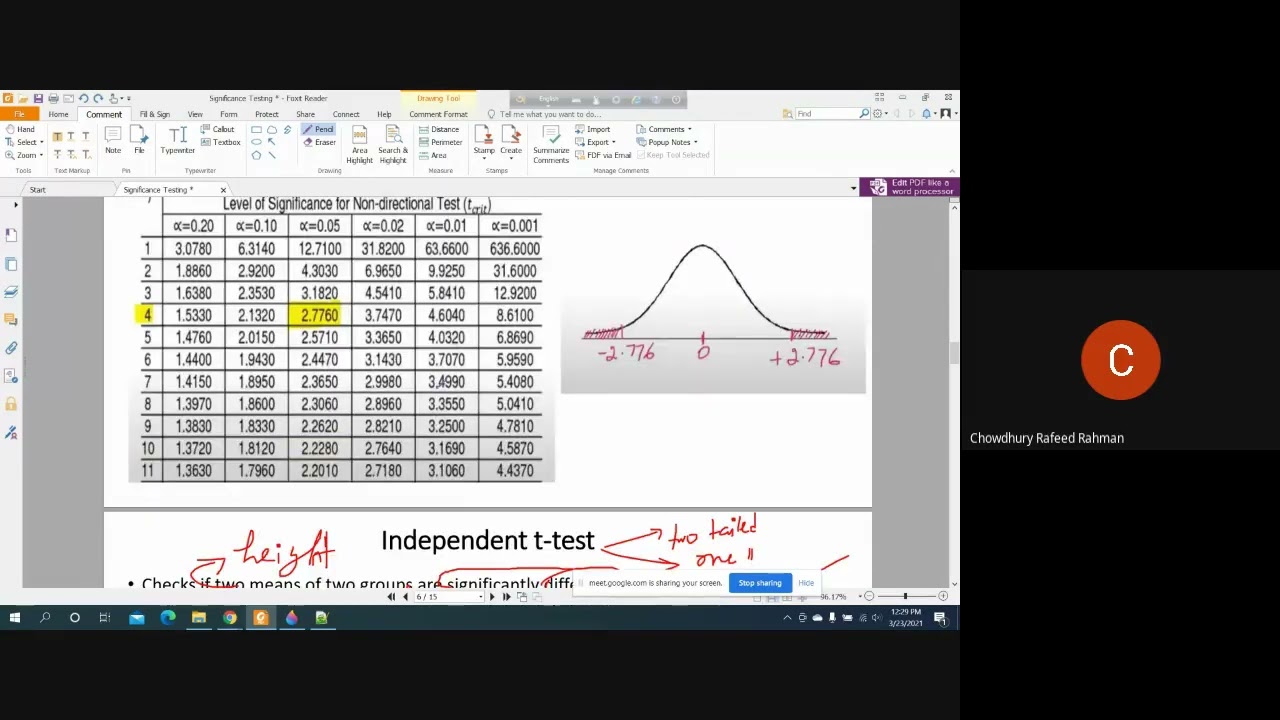1280x720 pixels.
Task: Click the Summarize Comments button
Action: click(x=551, y=144)
